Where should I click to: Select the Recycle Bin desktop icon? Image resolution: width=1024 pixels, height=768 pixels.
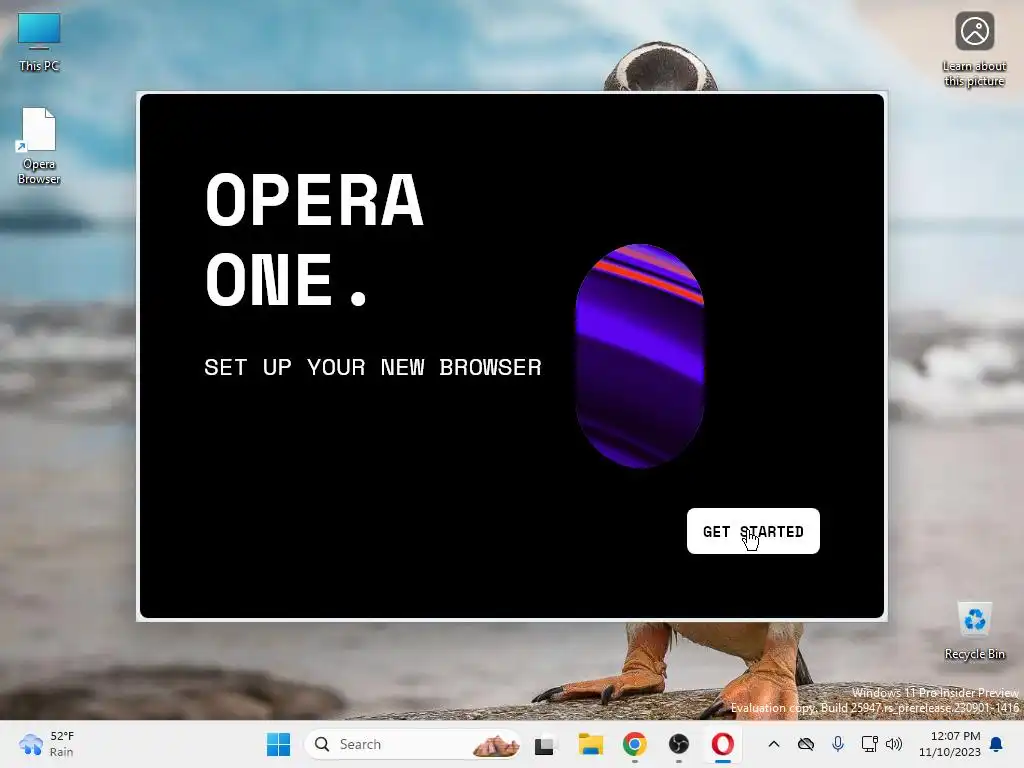click(x=974, y=631)
